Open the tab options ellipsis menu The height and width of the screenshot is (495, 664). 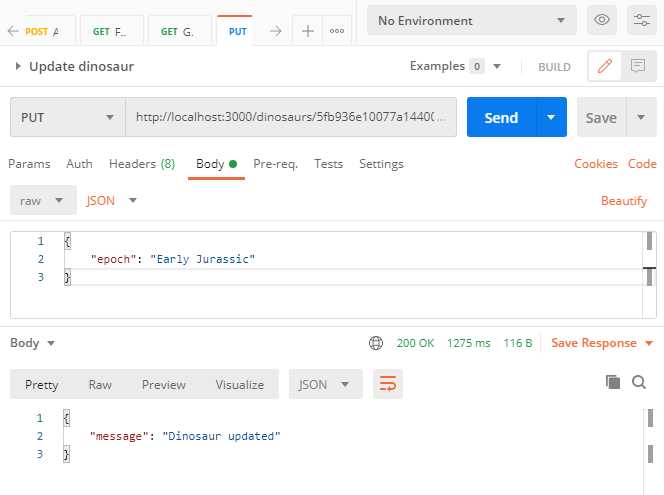337,31
